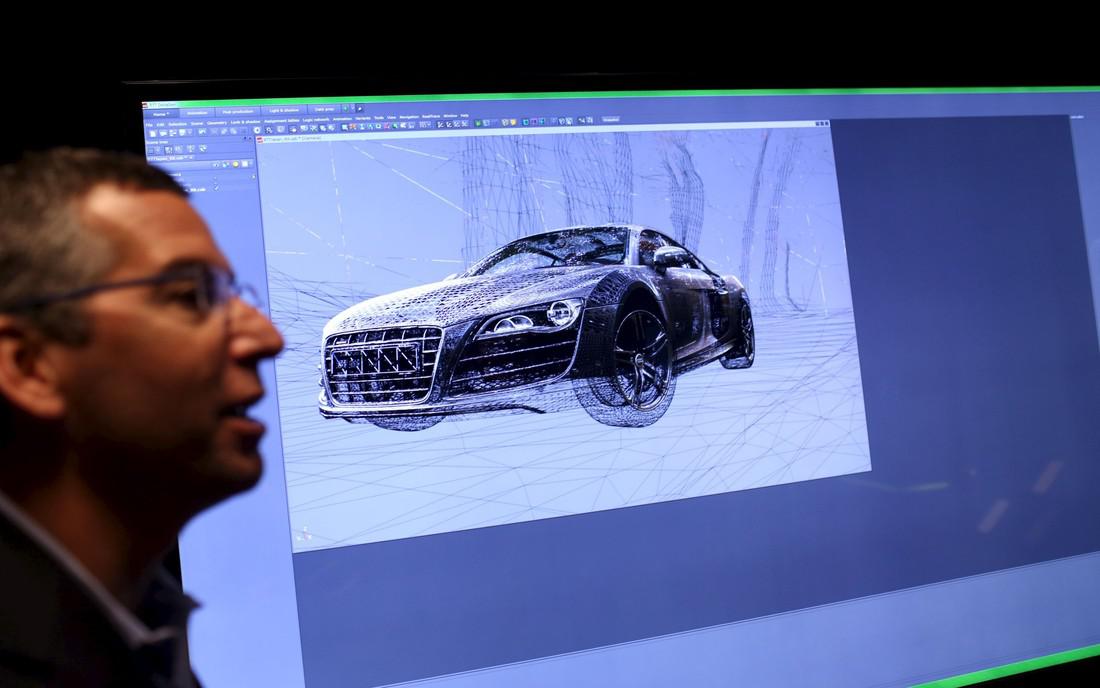Switch to the Post production tab

[x=238, y=112]
